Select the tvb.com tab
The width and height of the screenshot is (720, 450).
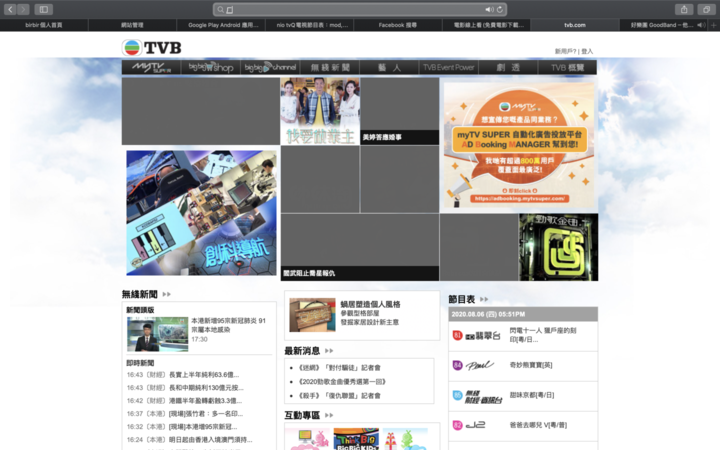point(575,25)
